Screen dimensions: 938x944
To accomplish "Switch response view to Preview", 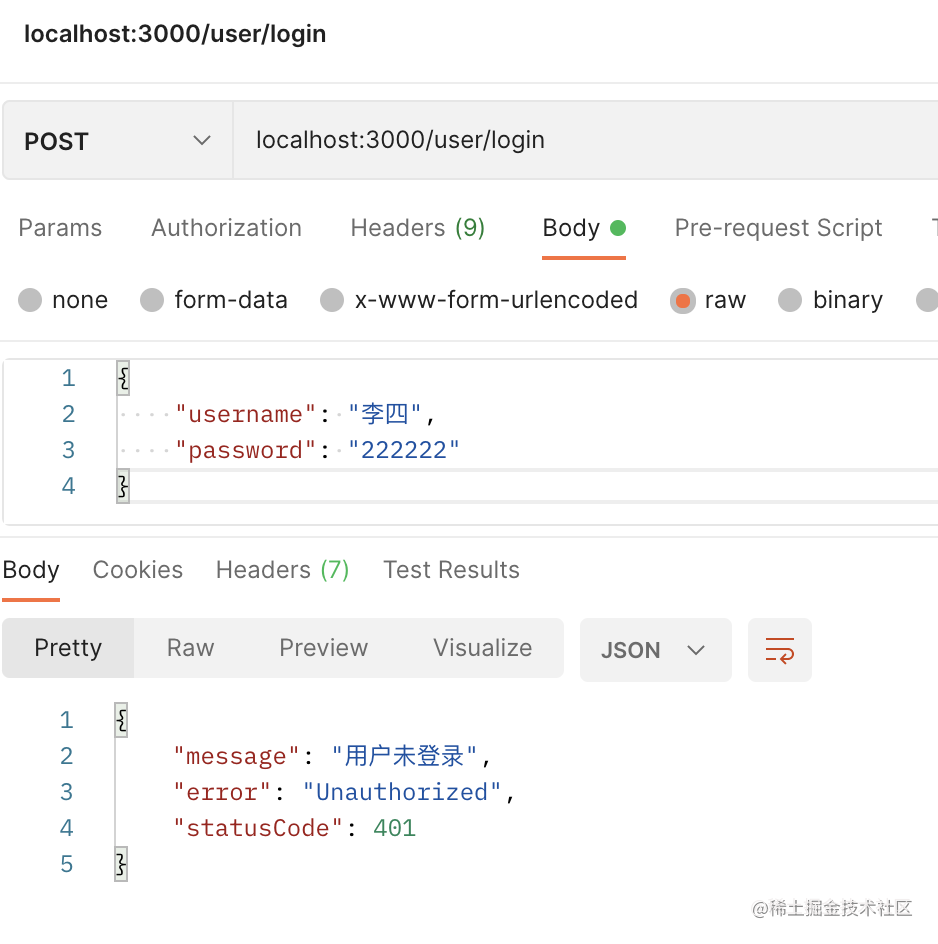I will tap(323, 648).
